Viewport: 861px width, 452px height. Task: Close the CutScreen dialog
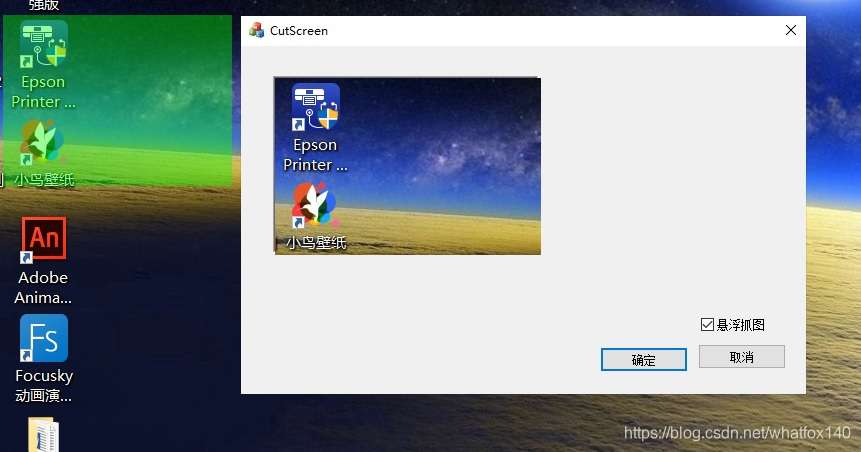click(x=791, y=30)
